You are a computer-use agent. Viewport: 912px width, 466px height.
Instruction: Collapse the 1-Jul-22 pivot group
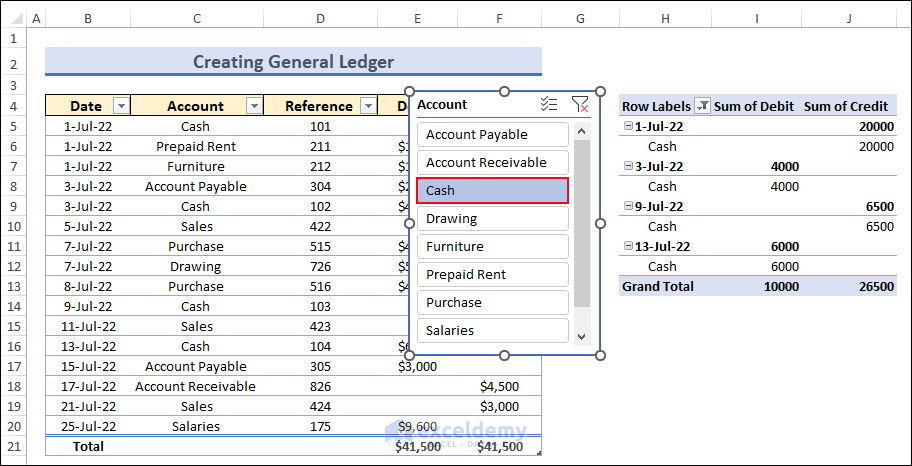coord(627,127)
